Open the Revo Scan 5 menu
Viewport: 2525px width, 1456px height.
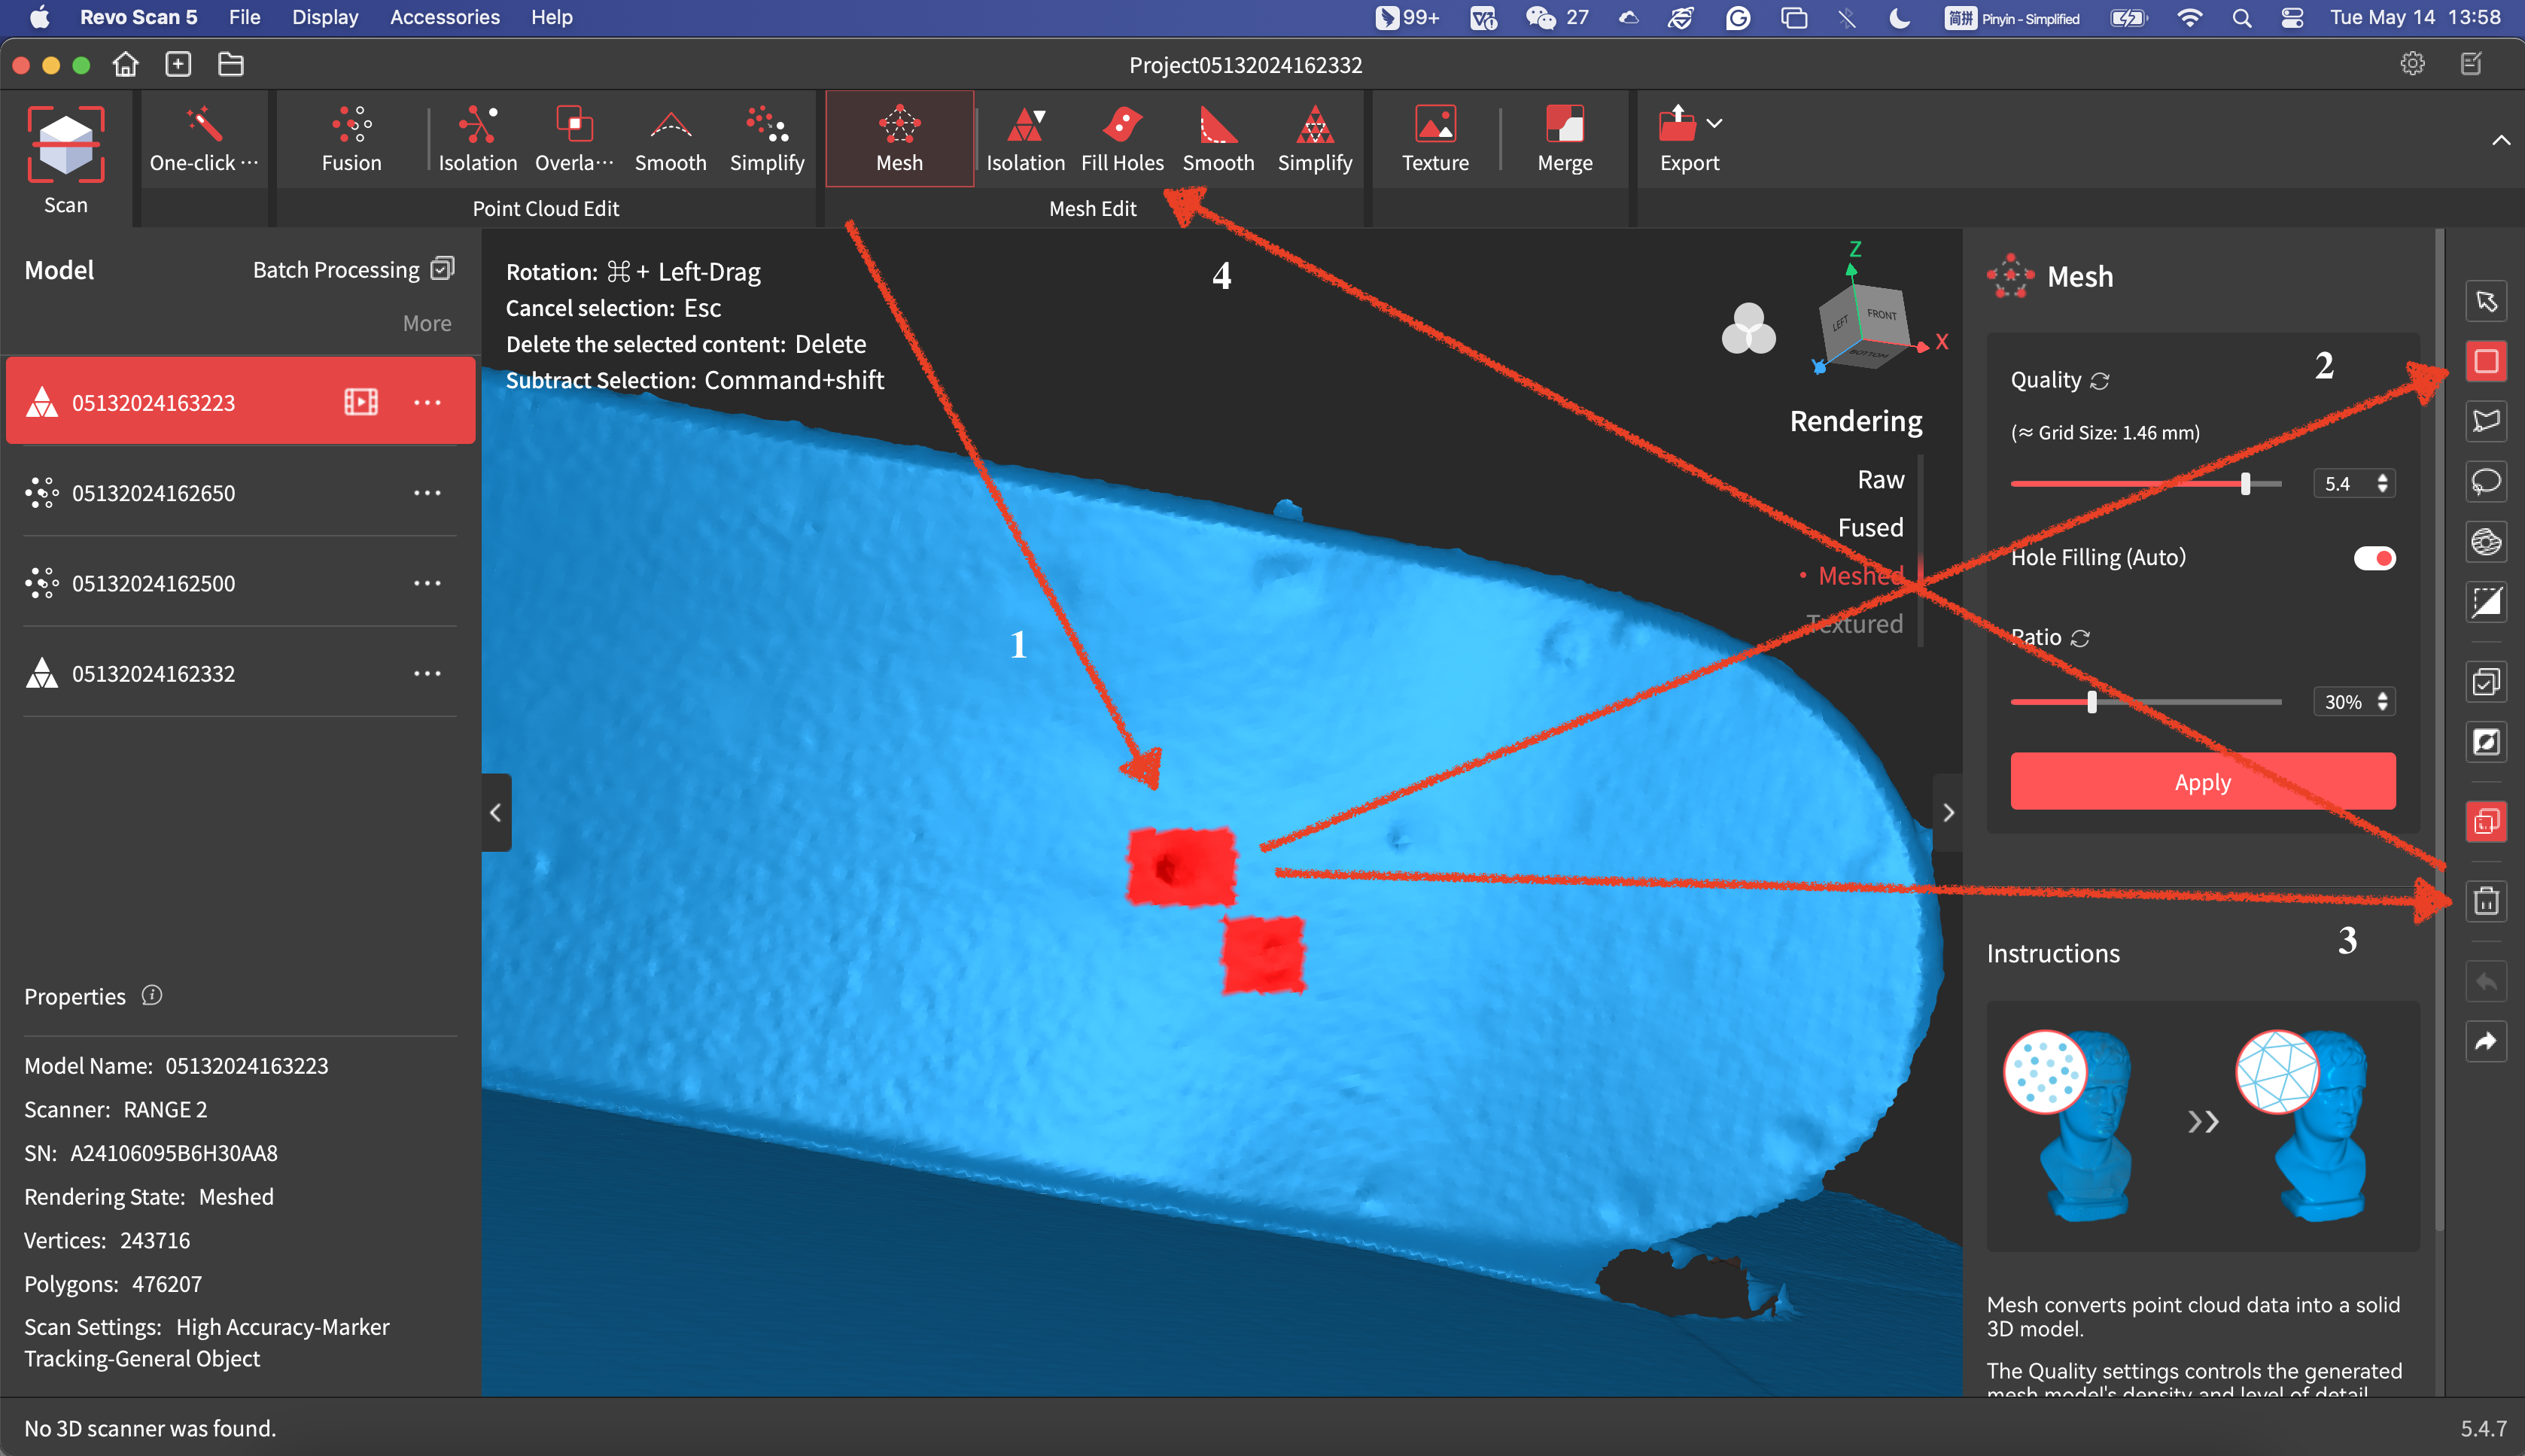click(x=138, y=17)
